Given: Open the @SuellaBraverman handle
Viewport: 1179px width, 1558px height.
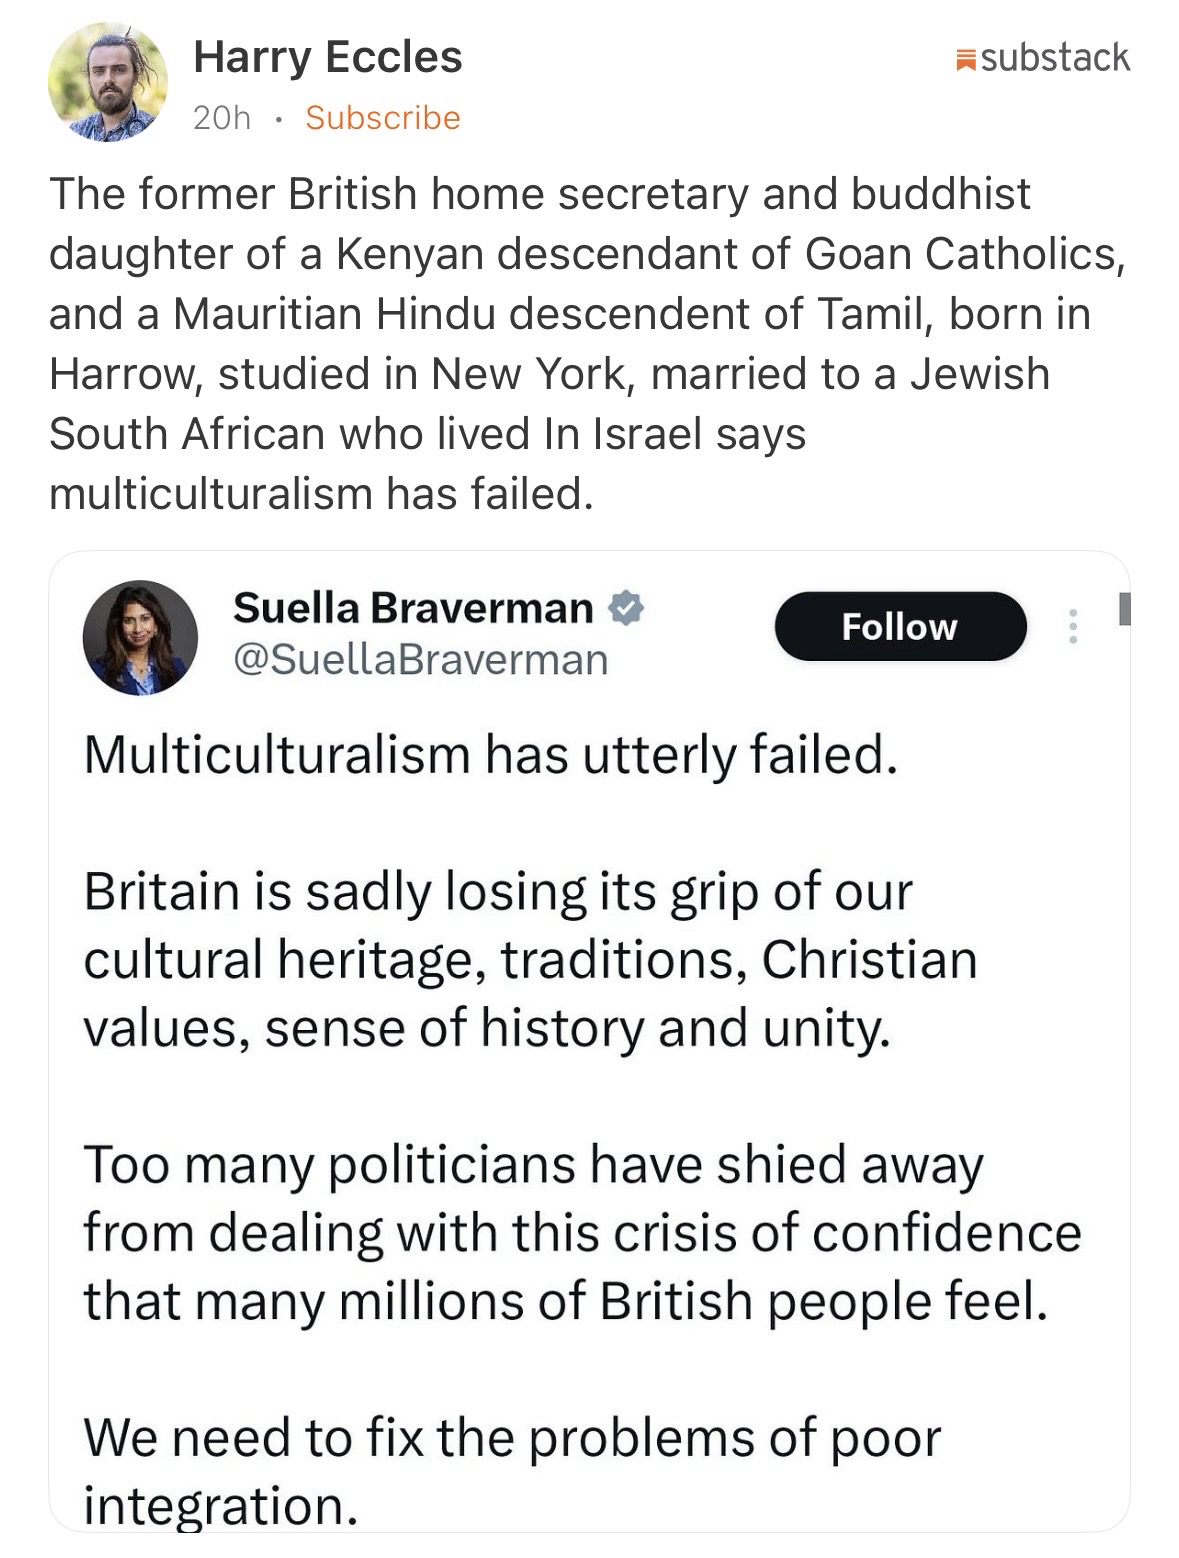Looking at the screenshot, I should [420, 660].
